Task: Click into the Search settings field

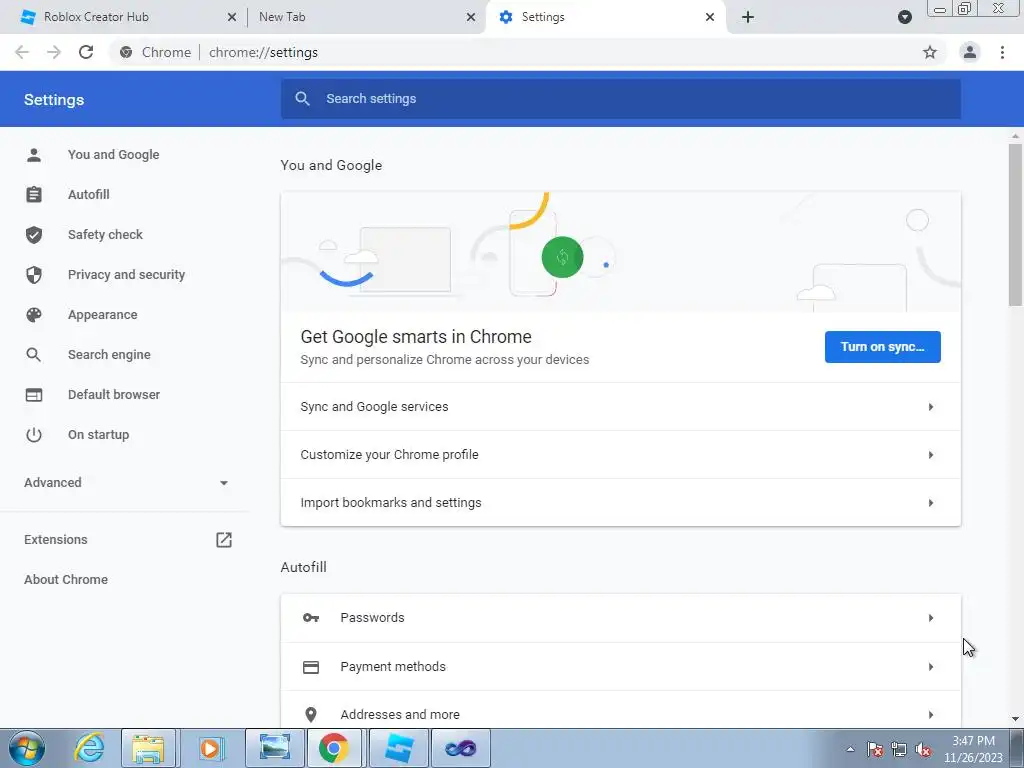Action: pos(620,99)
